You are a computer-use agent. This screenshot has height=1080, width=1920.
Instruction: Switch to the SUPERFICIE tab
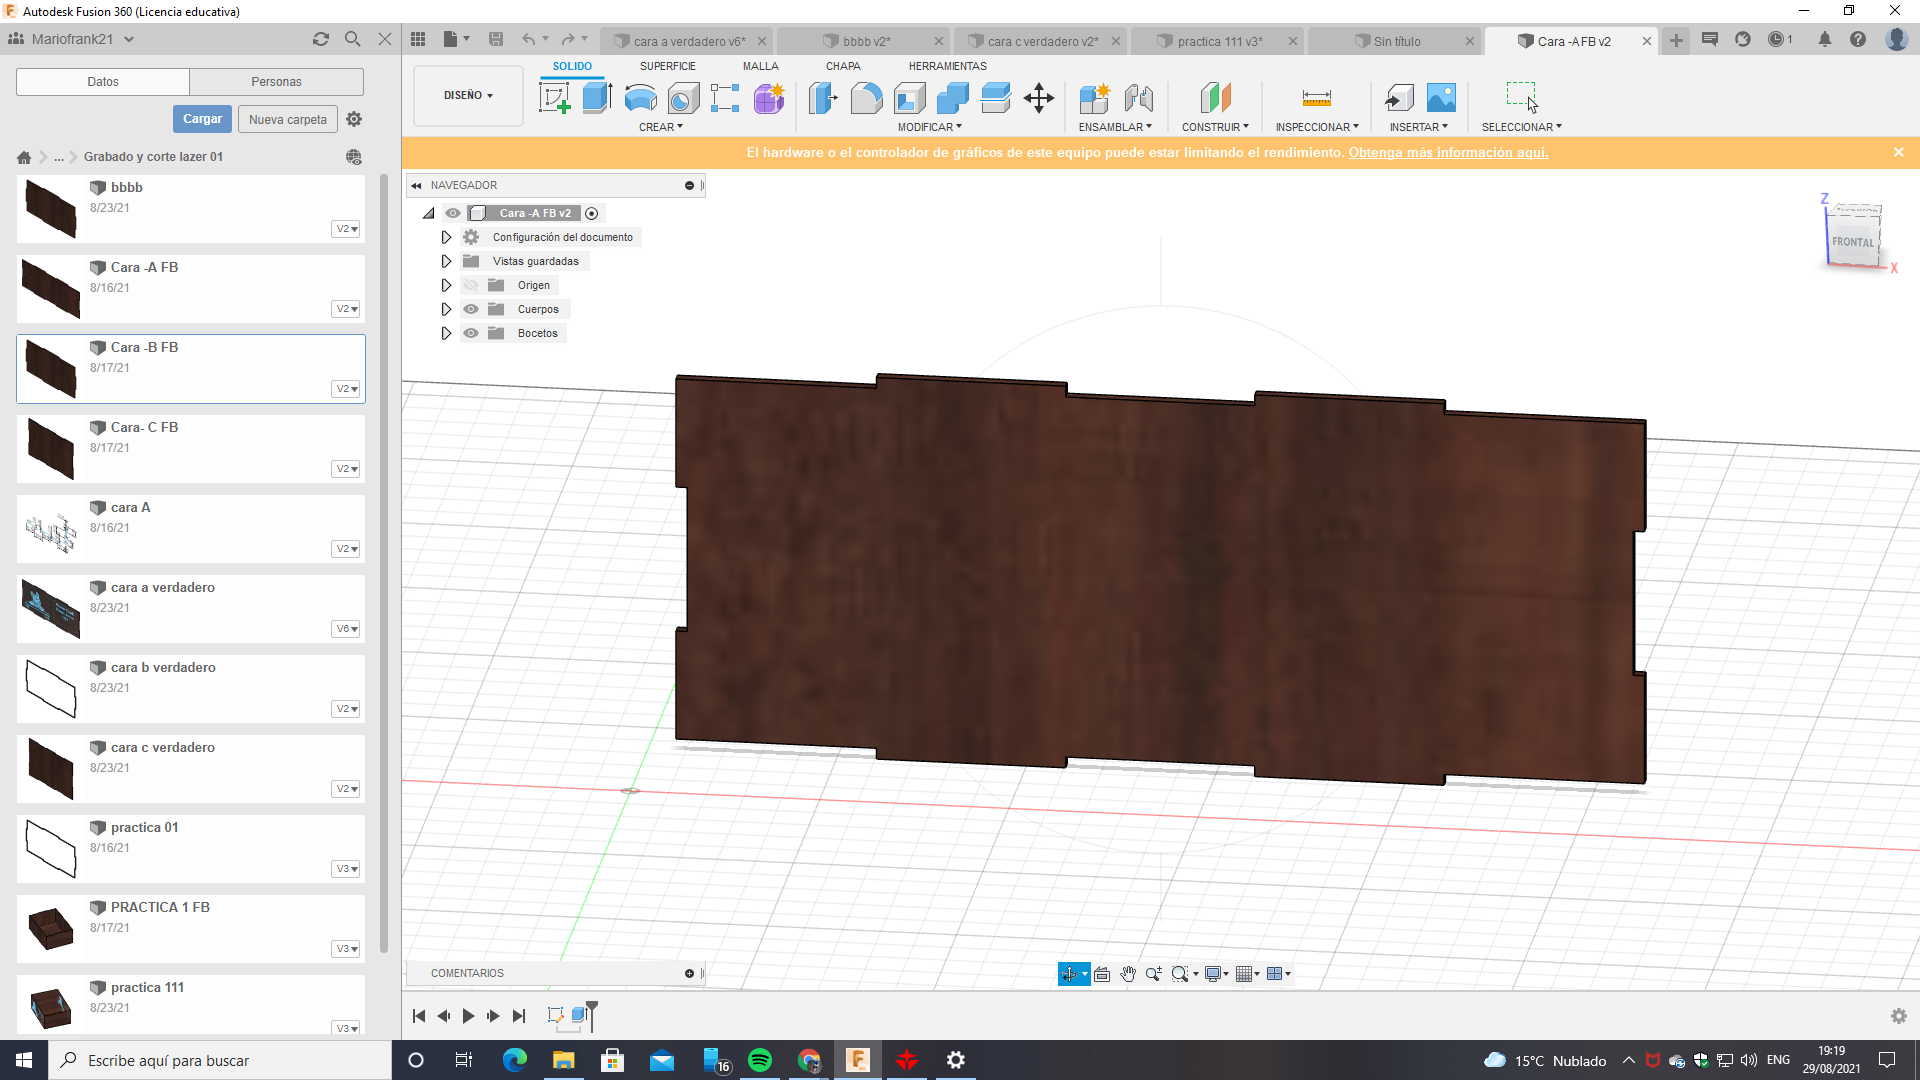tap(667, 66)
